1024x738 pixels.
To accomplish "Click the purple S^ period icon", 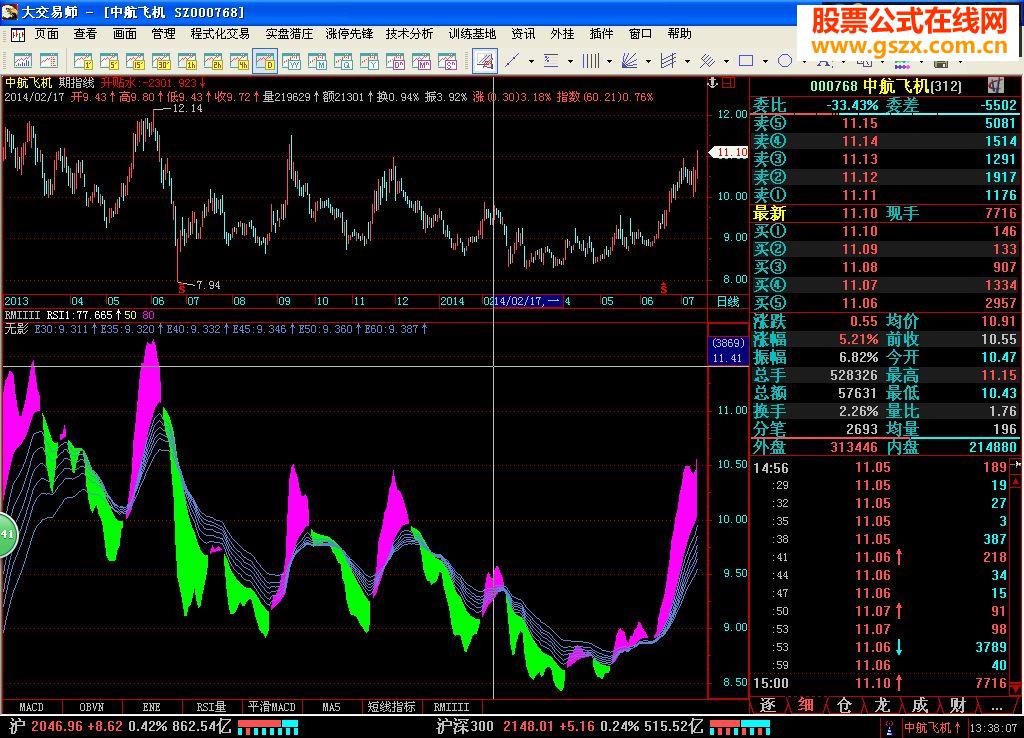I will (448, 61).
